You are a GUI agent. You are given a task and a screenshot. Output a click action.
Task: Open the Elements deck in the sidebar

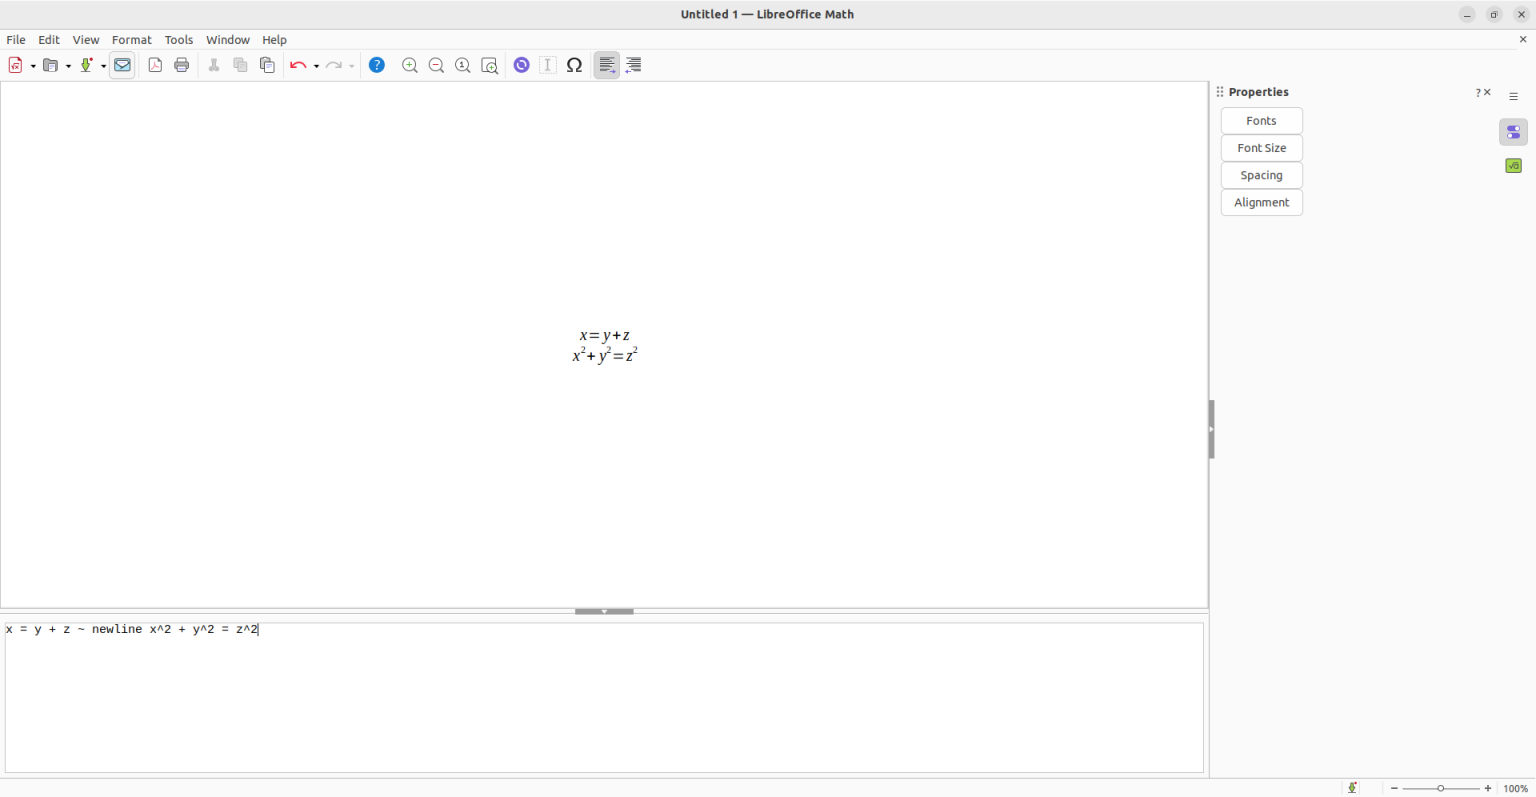click(x=1513, y=165)
